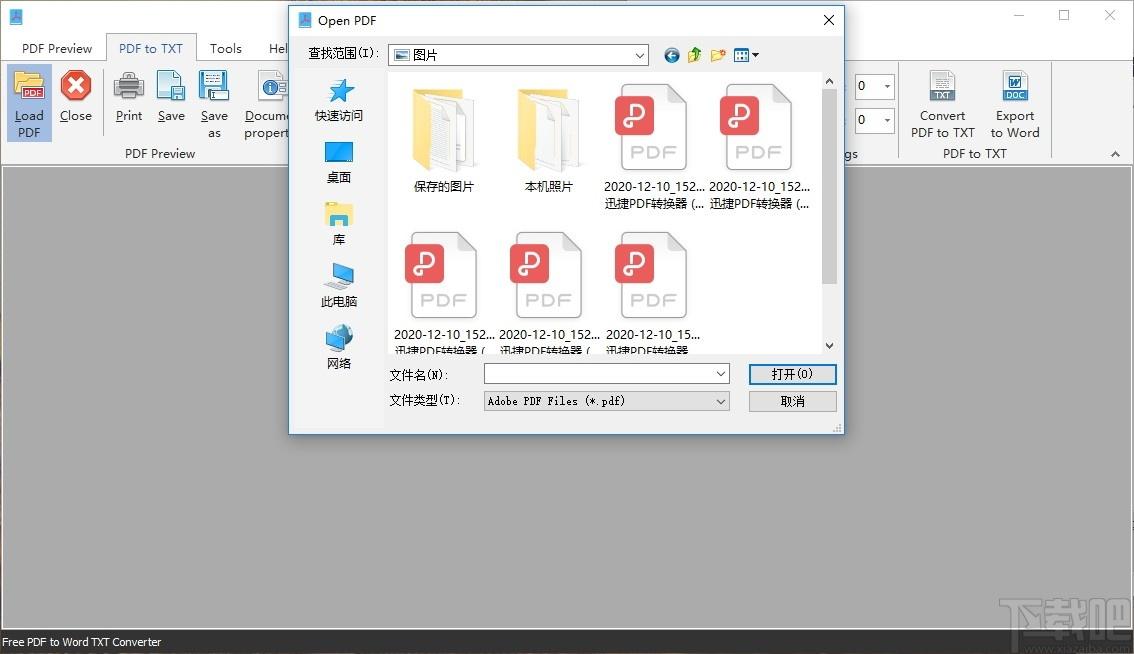1134x654 pixels.
Task: Close the Open PDF dialog
Action: pos(829,20)
